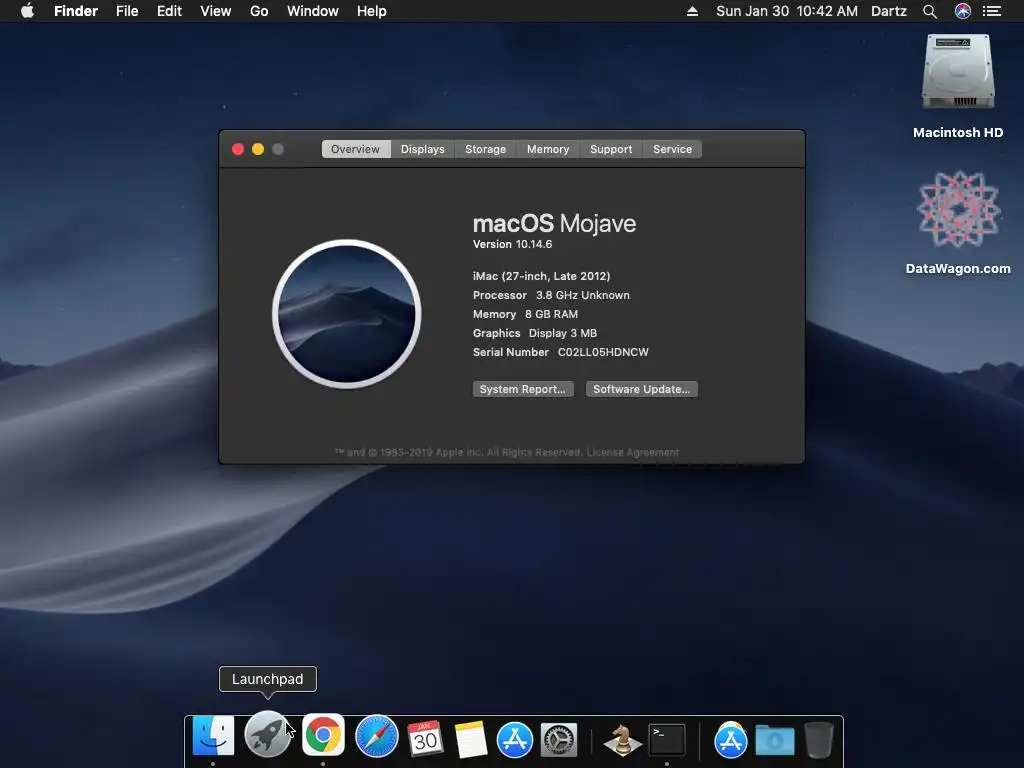This screenshot has width=1024, height=768.
Task: Open the Trash in the Dock
Action: coord(819,740)
